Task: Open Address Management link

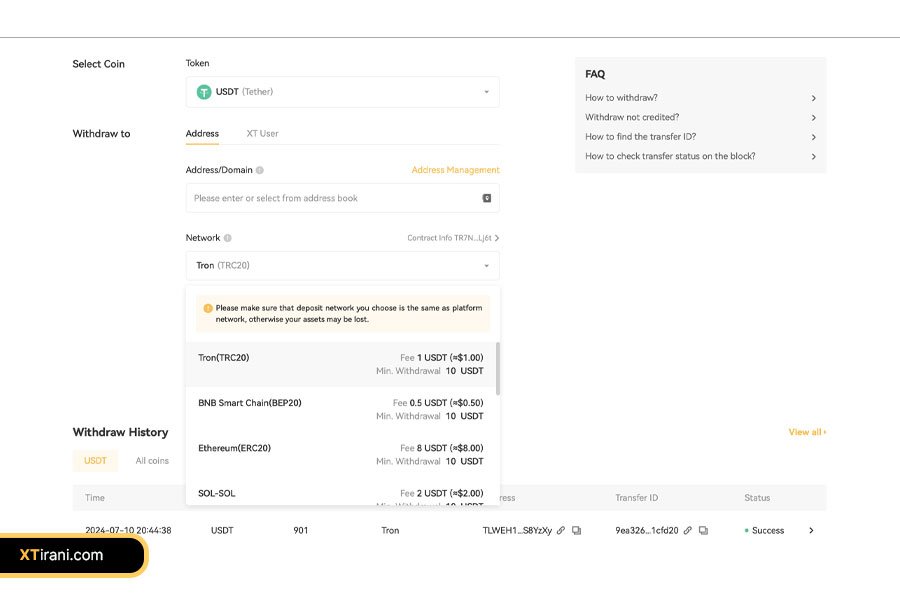Action: pyautogui.click(x=455, y=170)
